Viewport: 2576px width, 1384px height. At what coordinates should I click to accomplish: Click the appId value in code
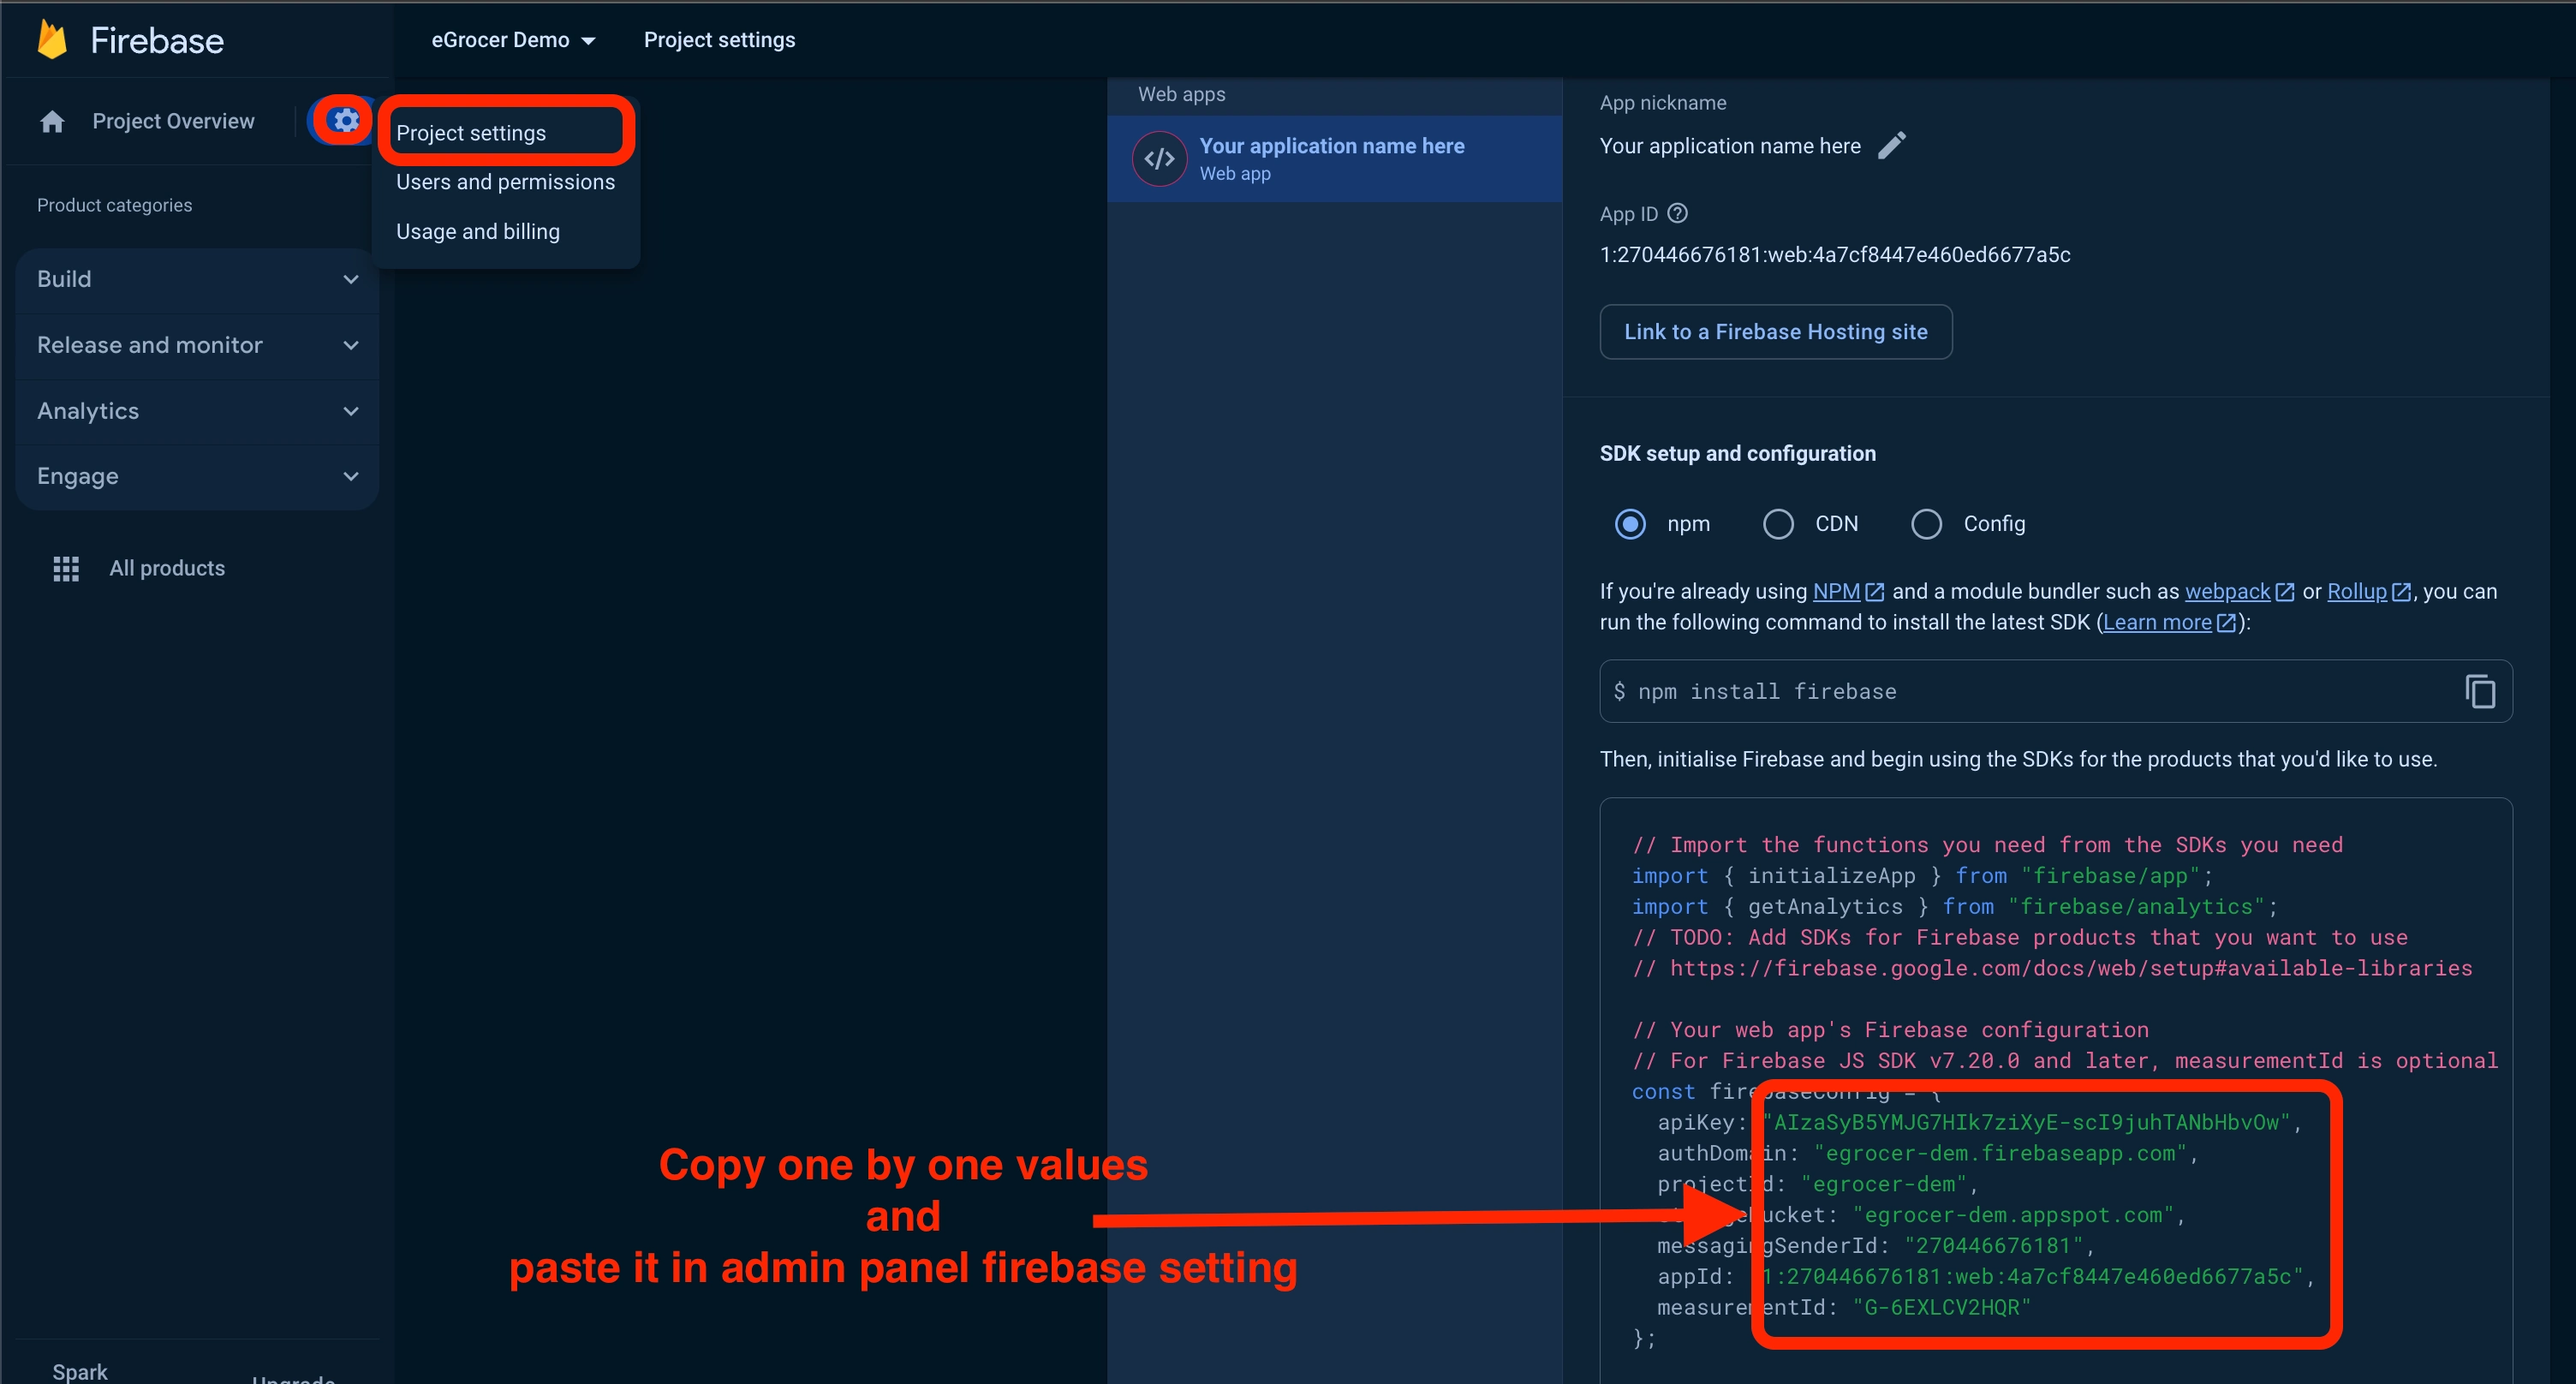click(2032, 1277)
